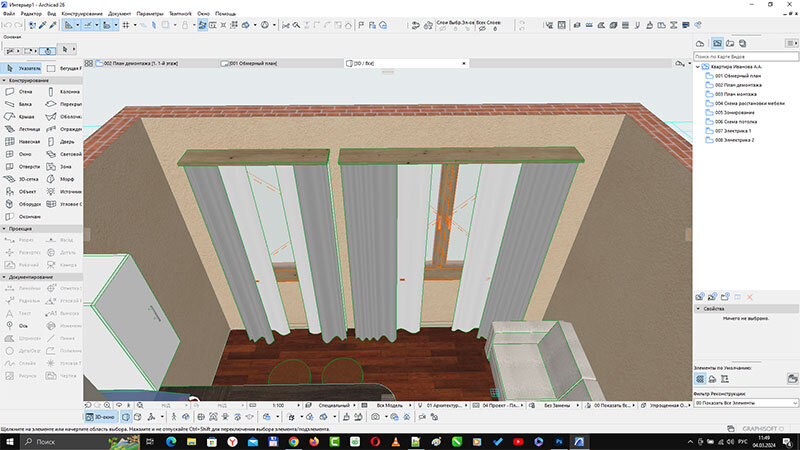Select the Колонна column tool
This screenshot has width=800, height=450.
[63, 92]
